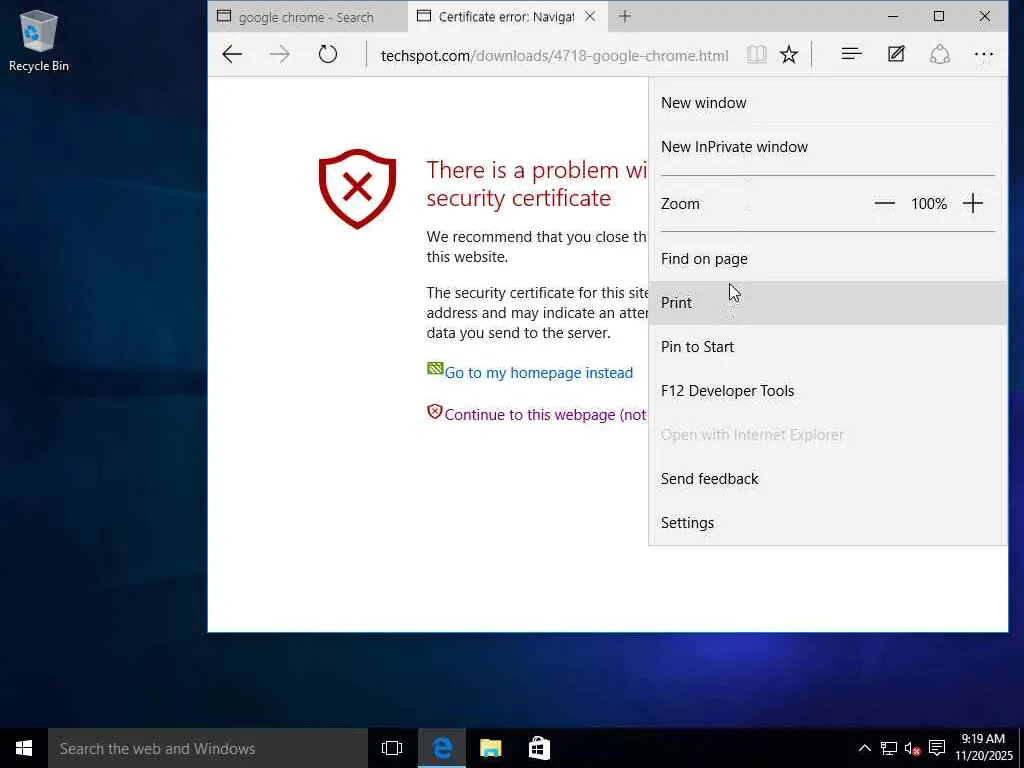The height and width of the screenshot is (768, 1024).
Task: Click the muted volume tray icon
Action: pyautogui.click(x=912, y=748)
